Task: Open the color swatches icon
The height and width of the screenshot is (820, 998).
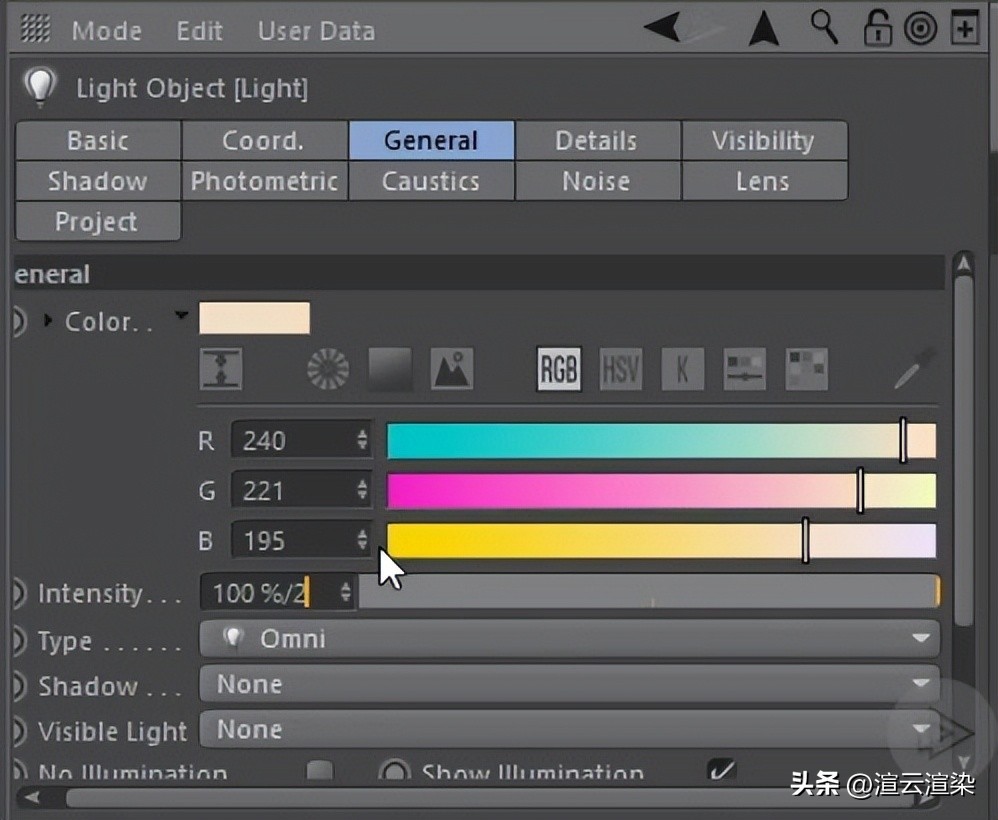Action: coord(805,369)
